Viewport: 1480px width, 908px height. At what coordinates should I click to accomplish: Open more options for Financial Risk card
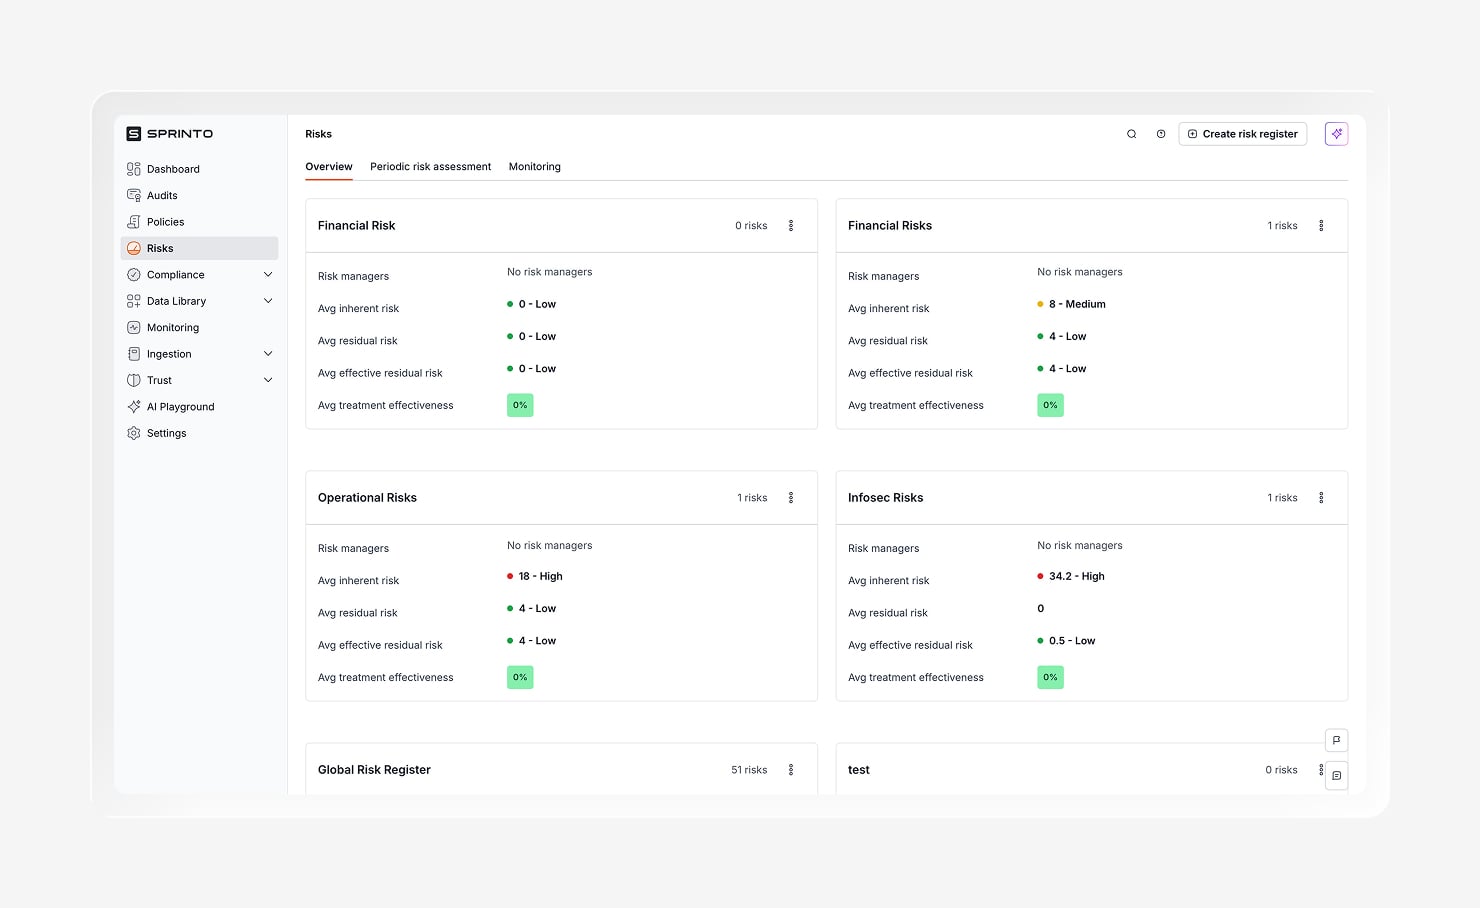[x=791, y=226]
